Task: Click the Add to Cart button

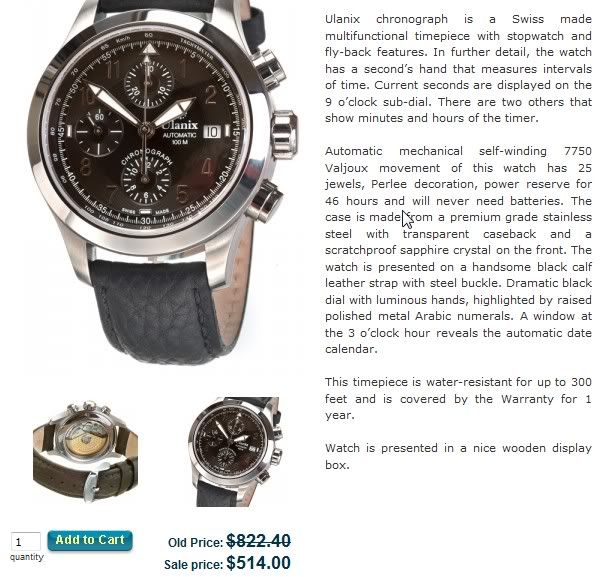Action: click(x=90, y=540)
